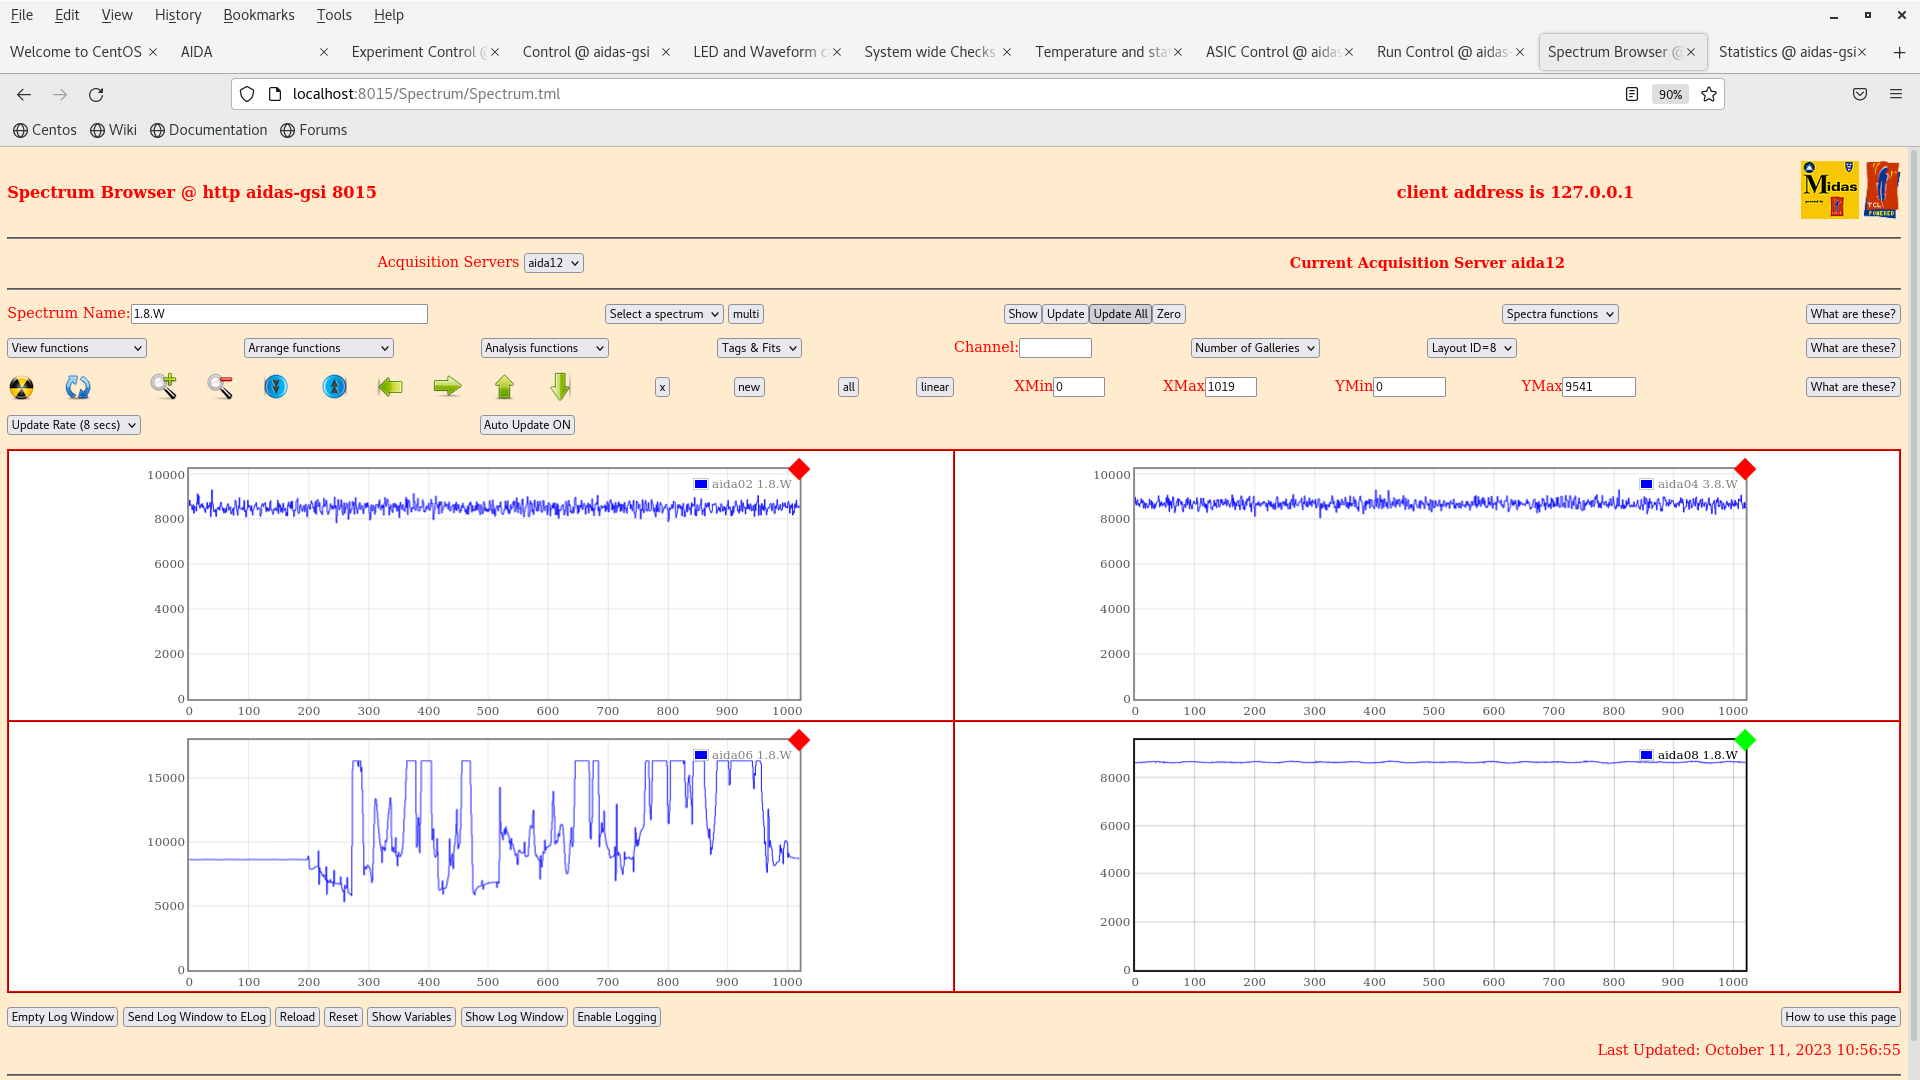1920x1080 pixels.
Task: Click the Show Log Window button
Action: (x=514, y=1017)
